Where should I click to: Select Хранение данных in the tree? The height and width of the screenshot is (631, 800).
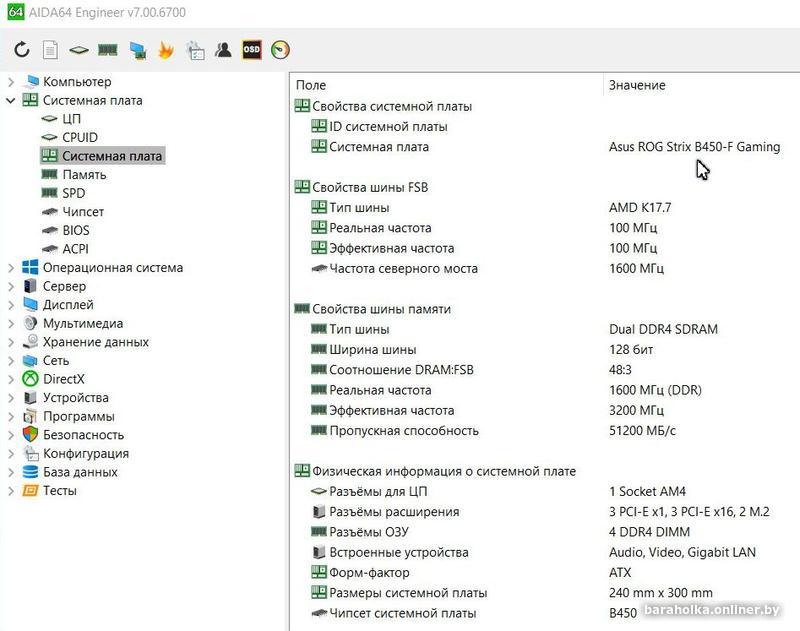click(x=96, y=342)
